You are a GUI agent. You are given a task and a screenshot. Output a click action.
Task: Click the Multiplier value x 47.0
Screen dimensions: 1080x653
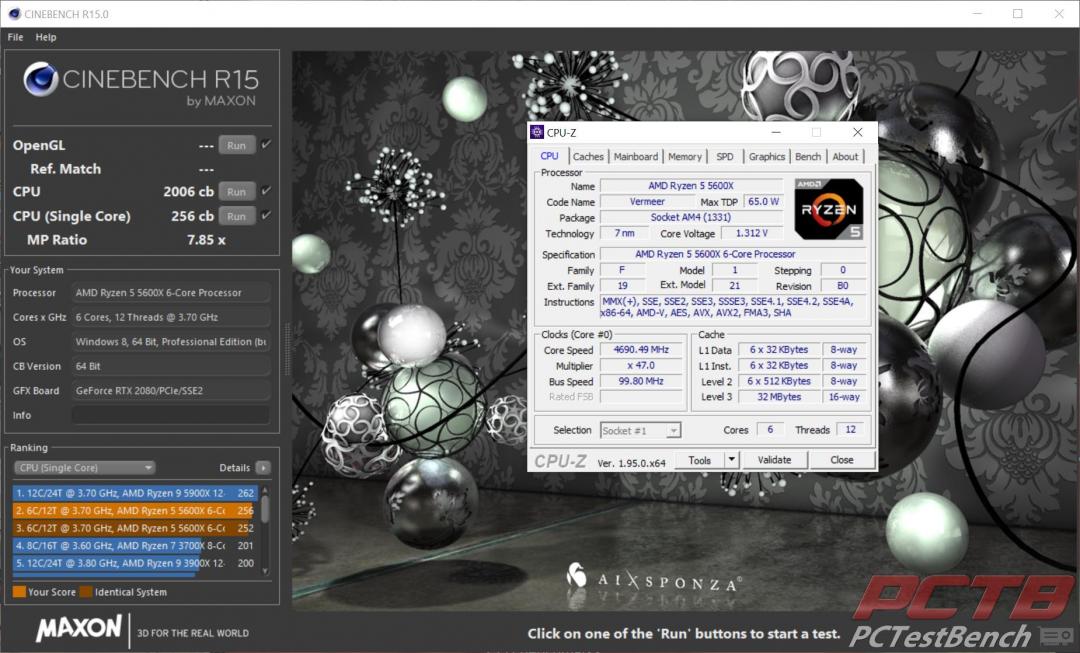(x=641, y=366)
